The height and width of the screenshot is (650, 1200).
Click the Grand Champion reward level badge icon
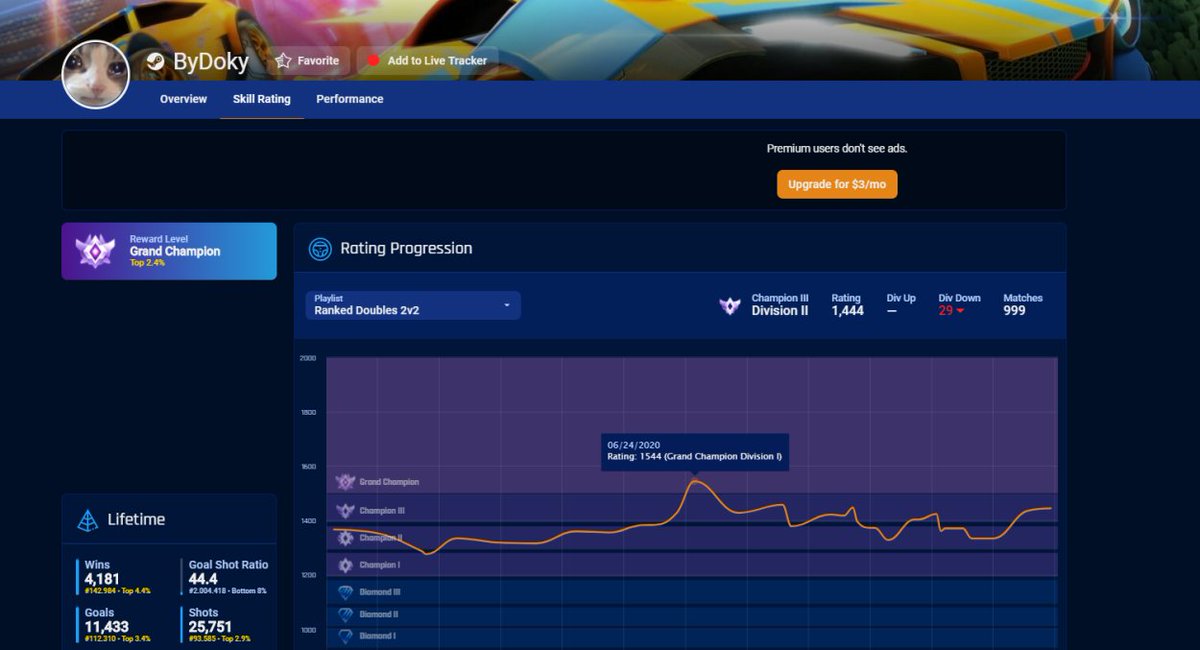pyautogui.click(x=96, y=251)
